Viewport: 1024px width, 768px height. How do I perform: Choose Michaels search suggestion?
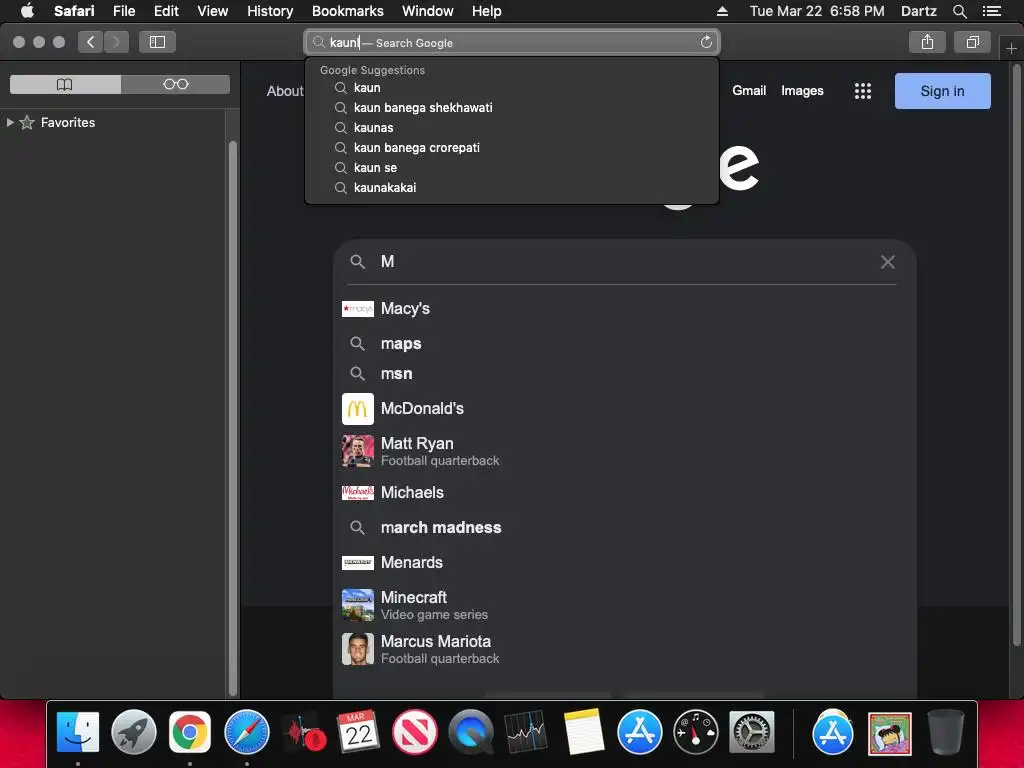pos(624,492)
